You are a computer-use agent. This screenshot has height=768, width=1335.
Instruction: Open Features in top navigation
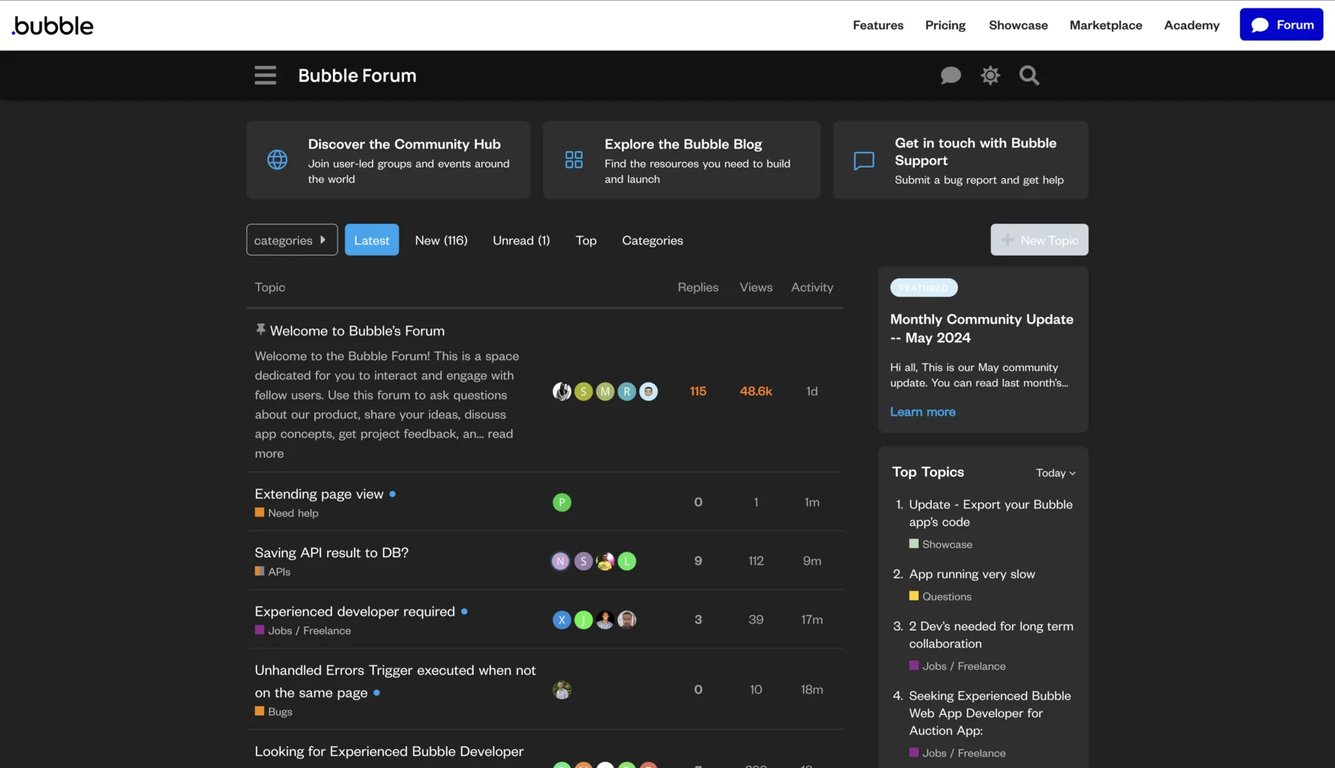coord(878,25)
